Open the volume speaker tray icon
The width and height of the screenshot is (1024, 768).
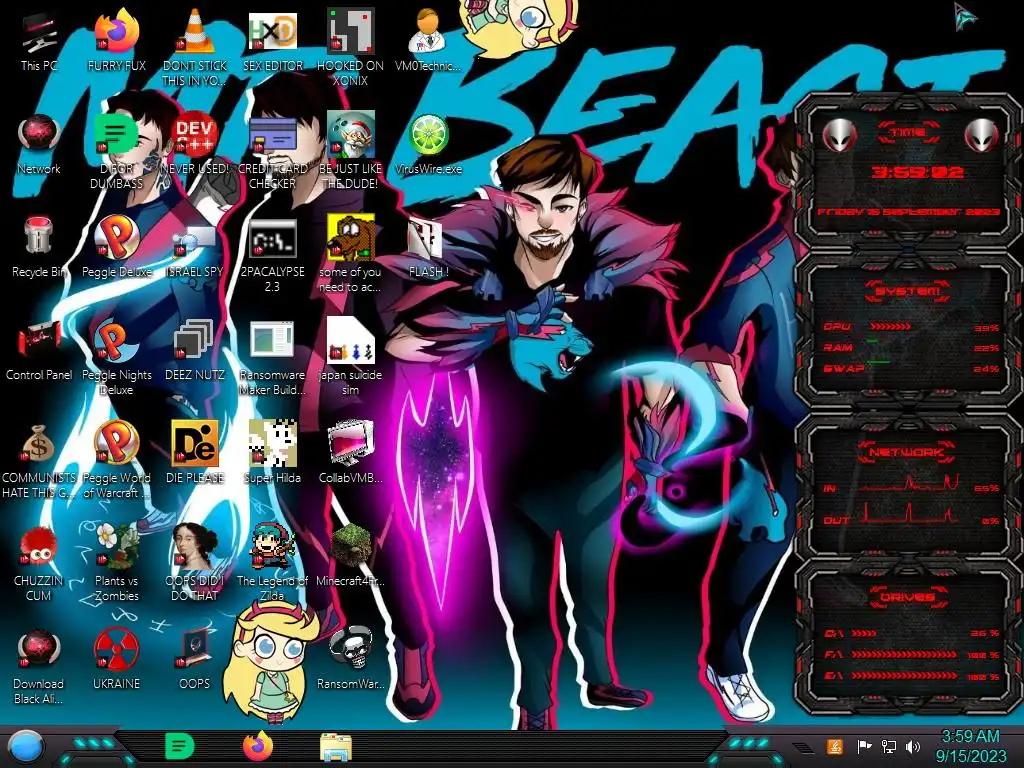tap(912, 746)
